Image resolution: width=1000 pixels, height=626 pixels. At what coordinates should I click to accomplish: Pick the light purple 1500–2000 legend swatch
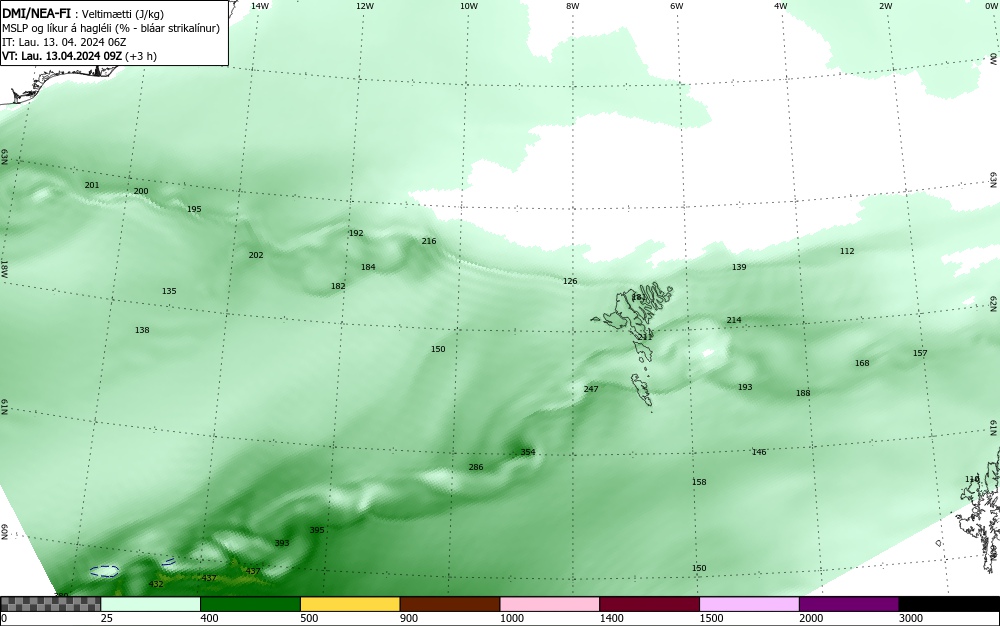click(749, 604)
